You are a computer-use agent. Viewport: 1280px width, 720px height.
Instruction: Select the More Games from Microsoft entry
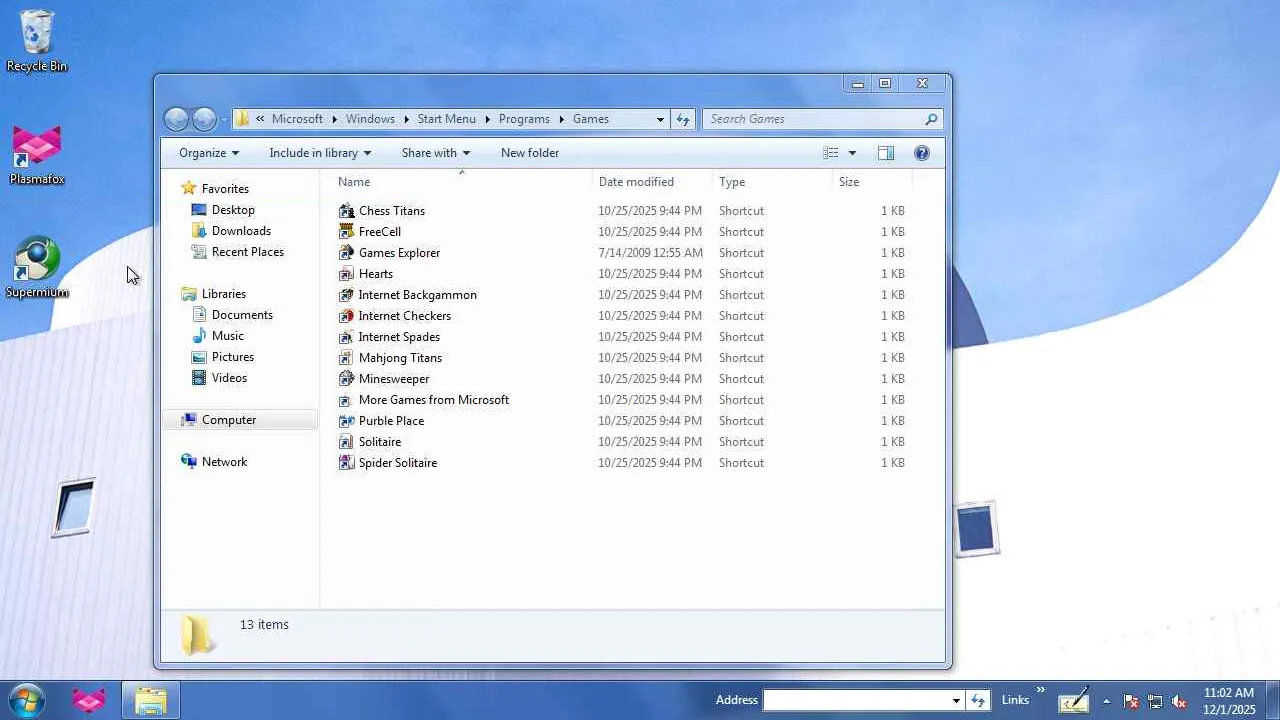point(434,400)
